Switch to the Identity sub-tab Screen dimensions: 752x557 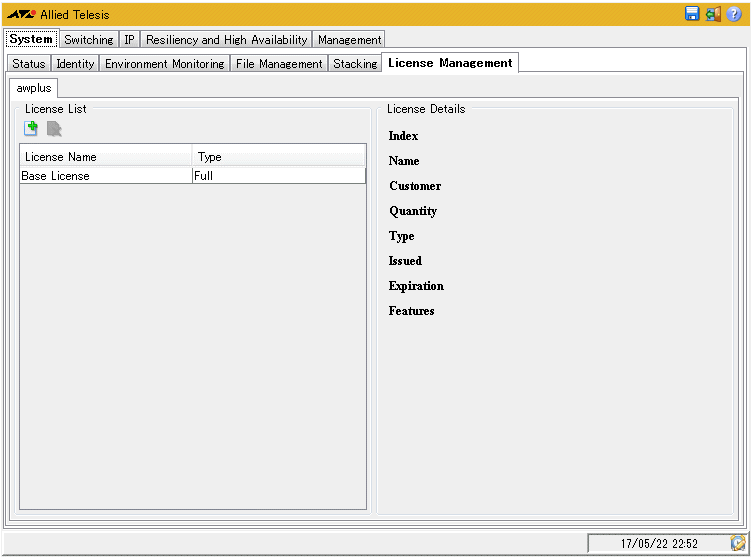[75, 64]
